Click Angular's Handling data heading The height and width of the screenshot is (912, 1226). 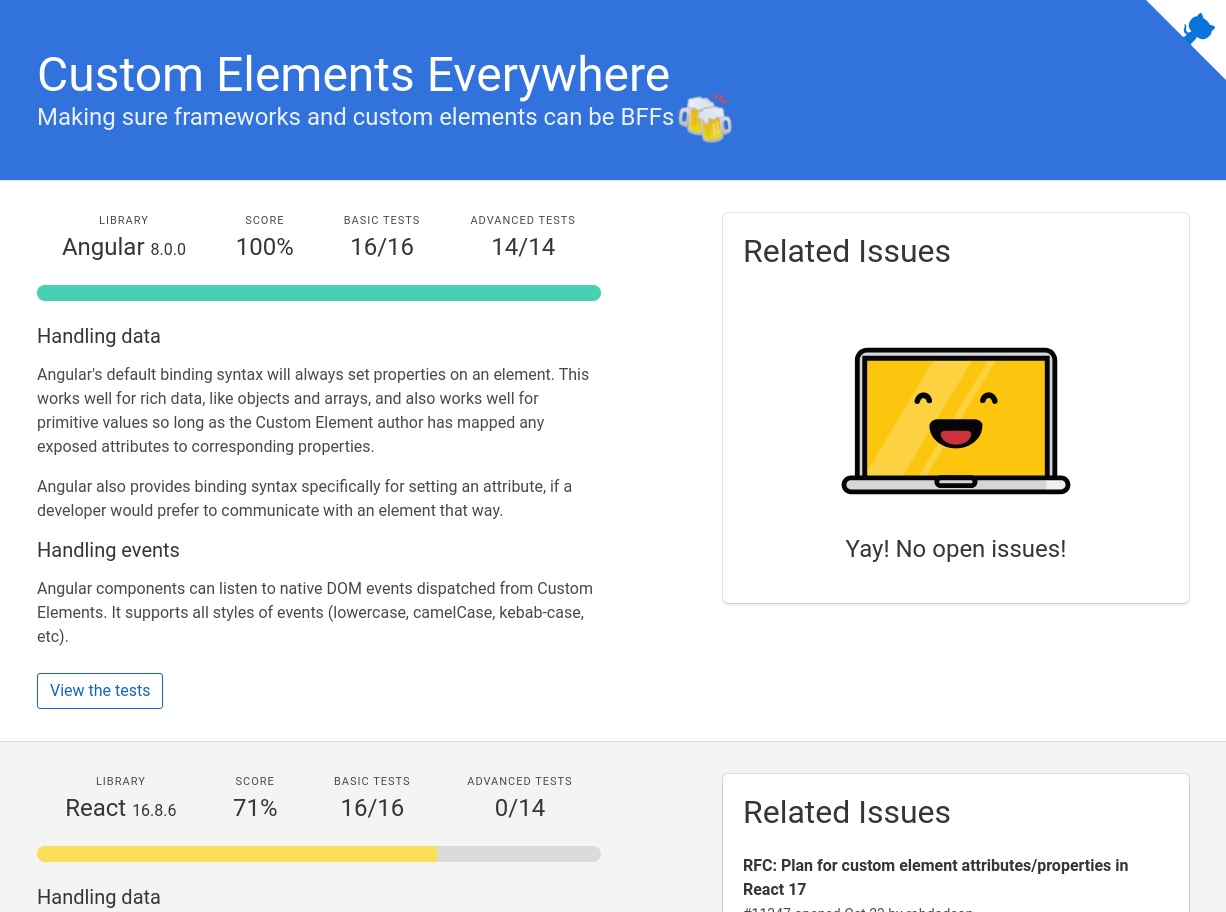[x=99, y=336]
